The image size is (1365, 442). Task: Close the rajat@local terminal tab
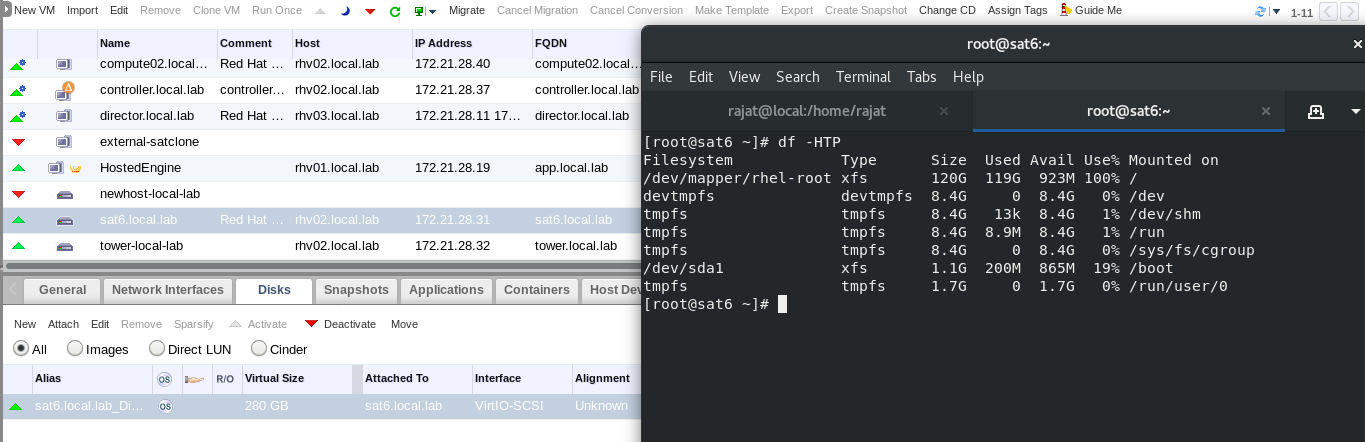point(944,111)
